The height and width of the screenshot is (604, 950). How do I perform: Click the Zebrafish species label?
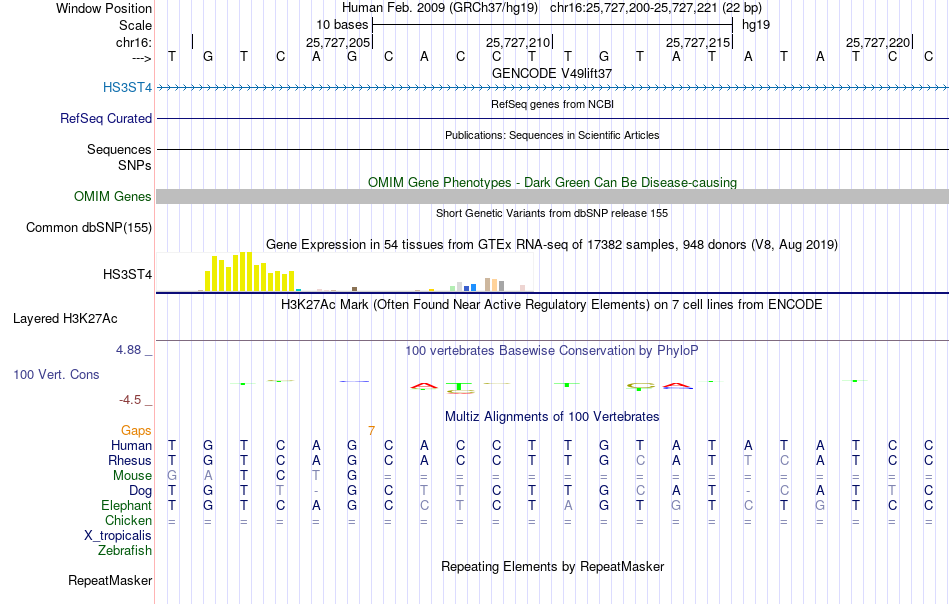[125, 551]
